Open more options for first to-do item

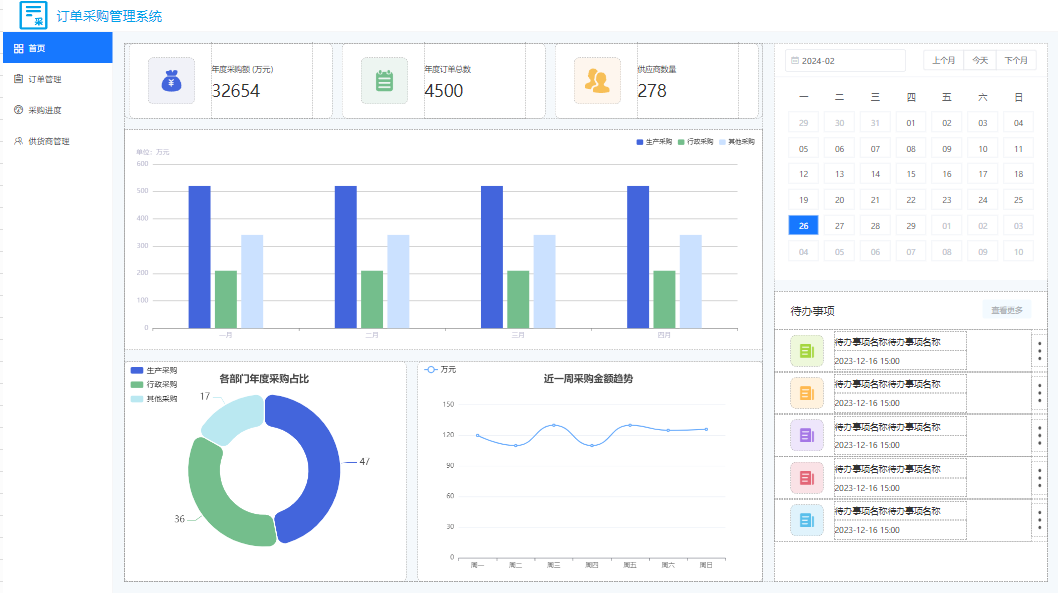(1039, 351)
